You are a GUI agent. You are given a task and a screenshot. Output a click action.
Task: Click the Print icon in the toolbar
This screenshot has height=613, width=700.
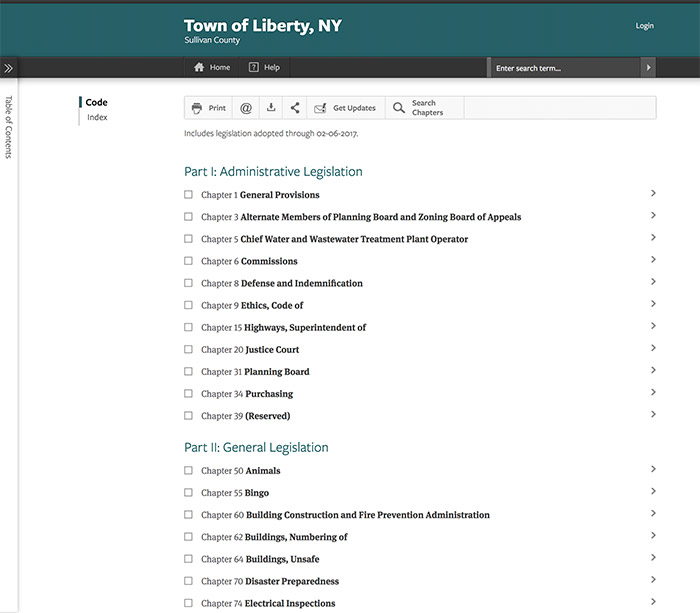tap(197, 108)
